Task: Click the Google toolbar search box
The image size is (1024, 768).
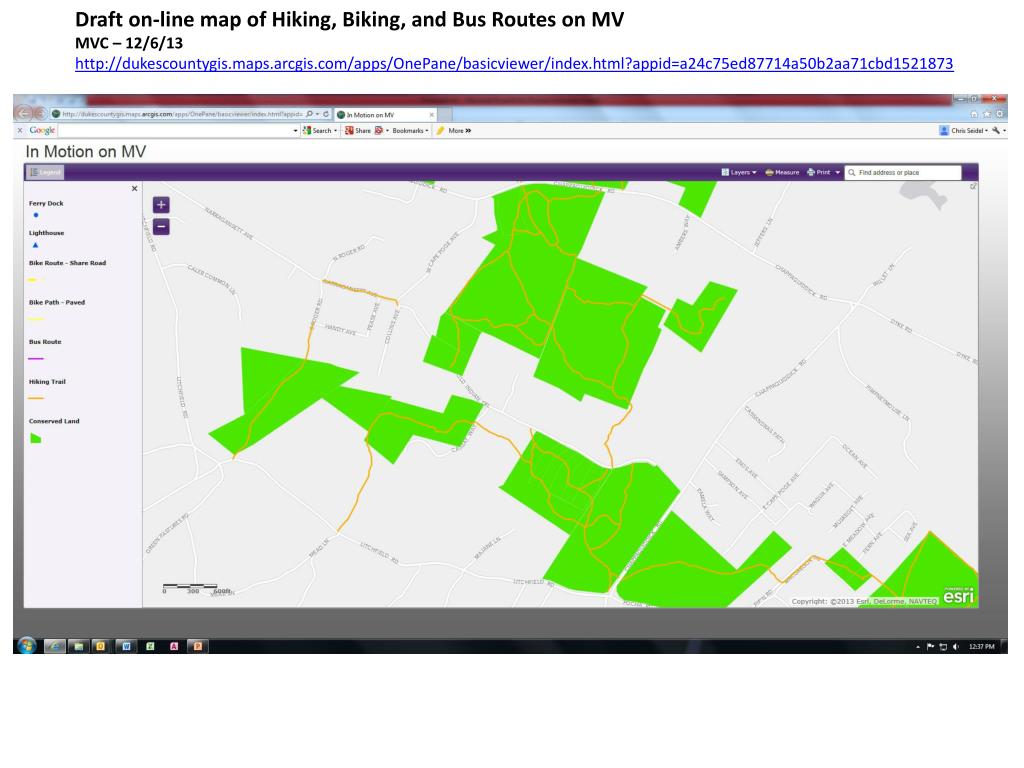Action: coord(174,131)
